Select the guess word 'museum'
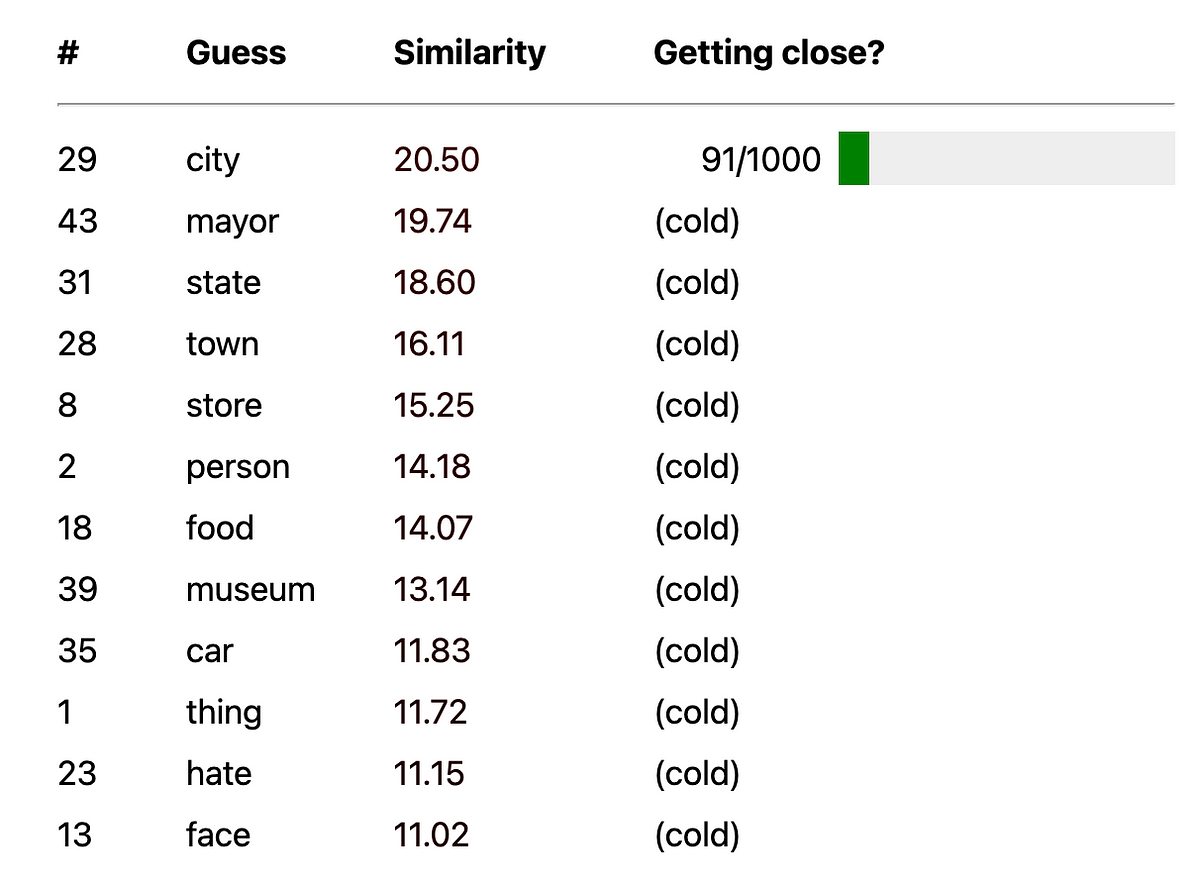 [250, 590]
